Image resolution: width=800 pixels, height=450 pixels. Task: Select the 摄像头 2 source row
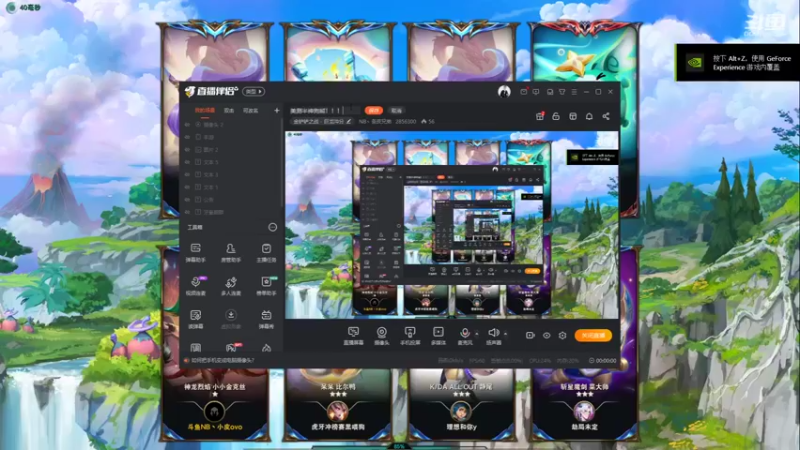tap(232, 124)
